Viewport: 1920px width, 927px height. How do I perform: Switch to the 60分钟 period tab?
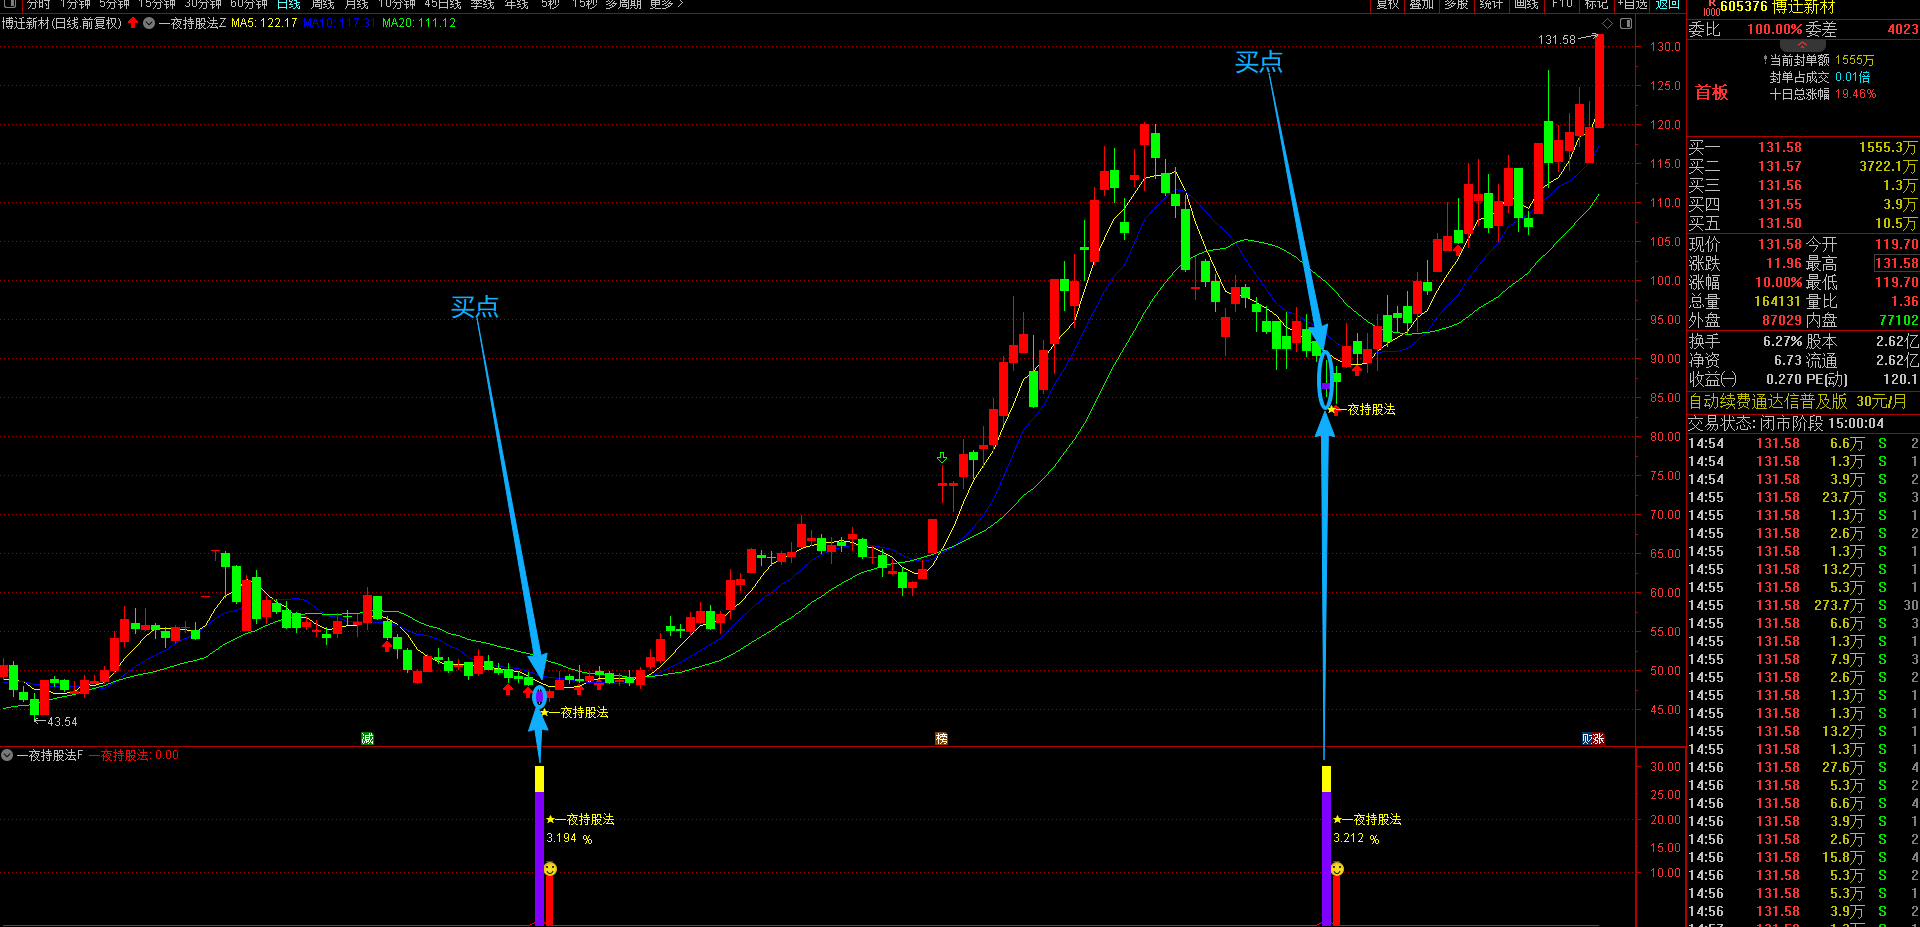coord(249,4)
